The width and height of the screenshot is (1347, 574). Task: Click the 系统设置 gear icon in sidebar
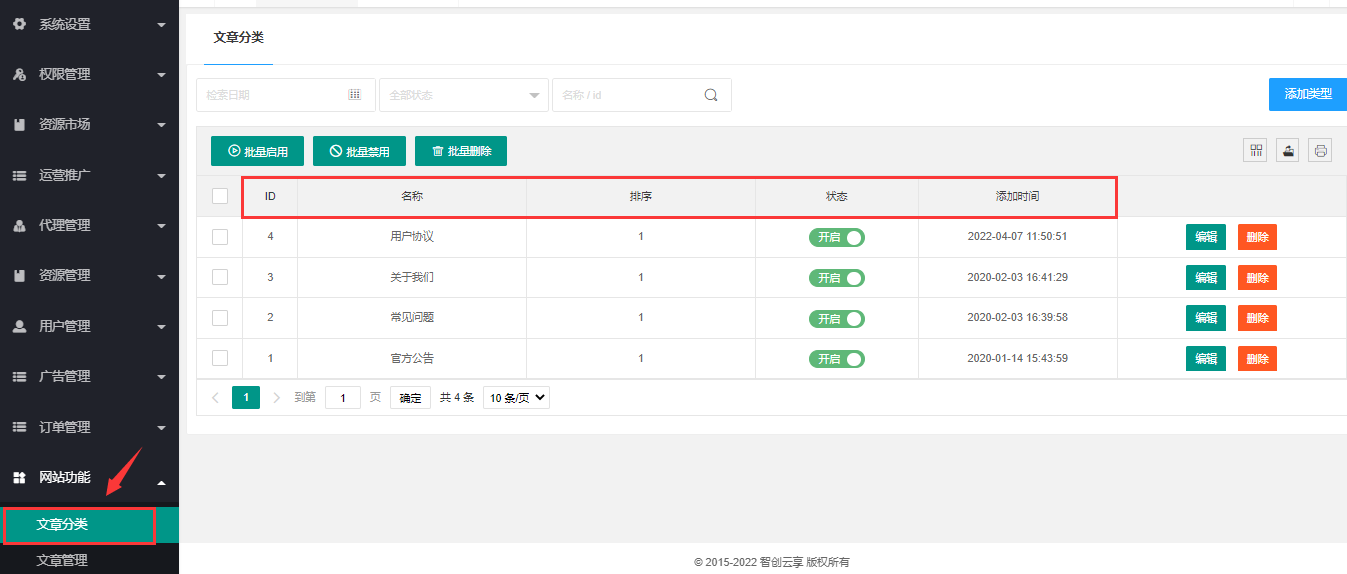click(x=18, y=24)
